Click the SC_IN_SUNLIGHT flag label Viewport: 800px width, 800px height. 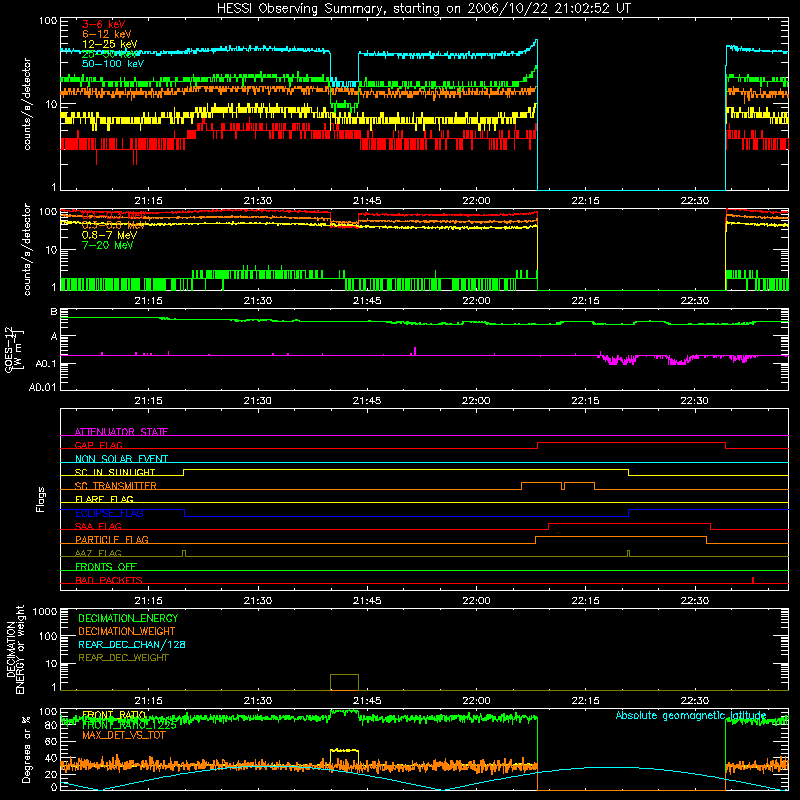pyautogui.click(x=115, y=472)
